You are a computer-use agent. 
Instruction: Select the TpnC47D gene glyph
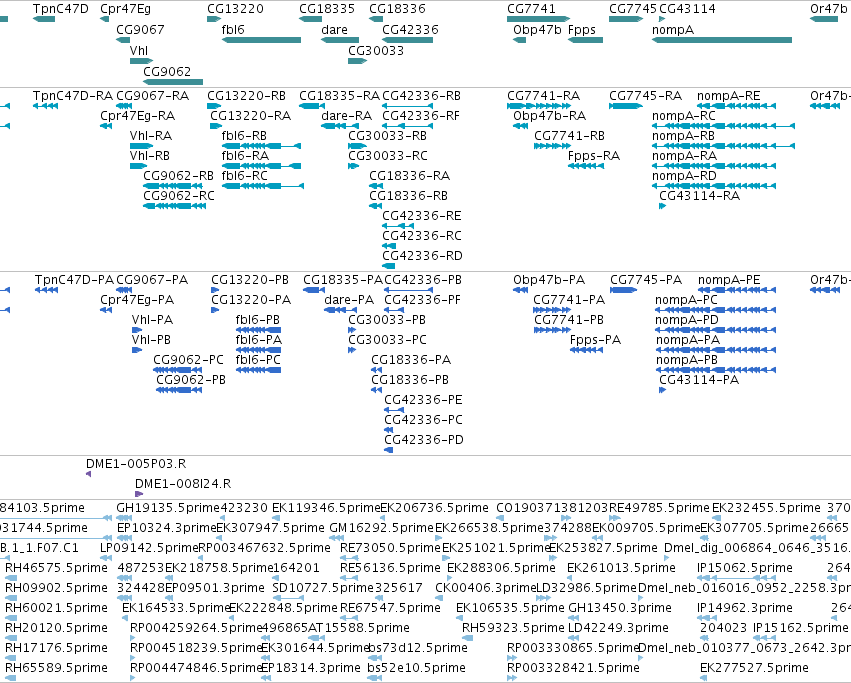point(44,19)
